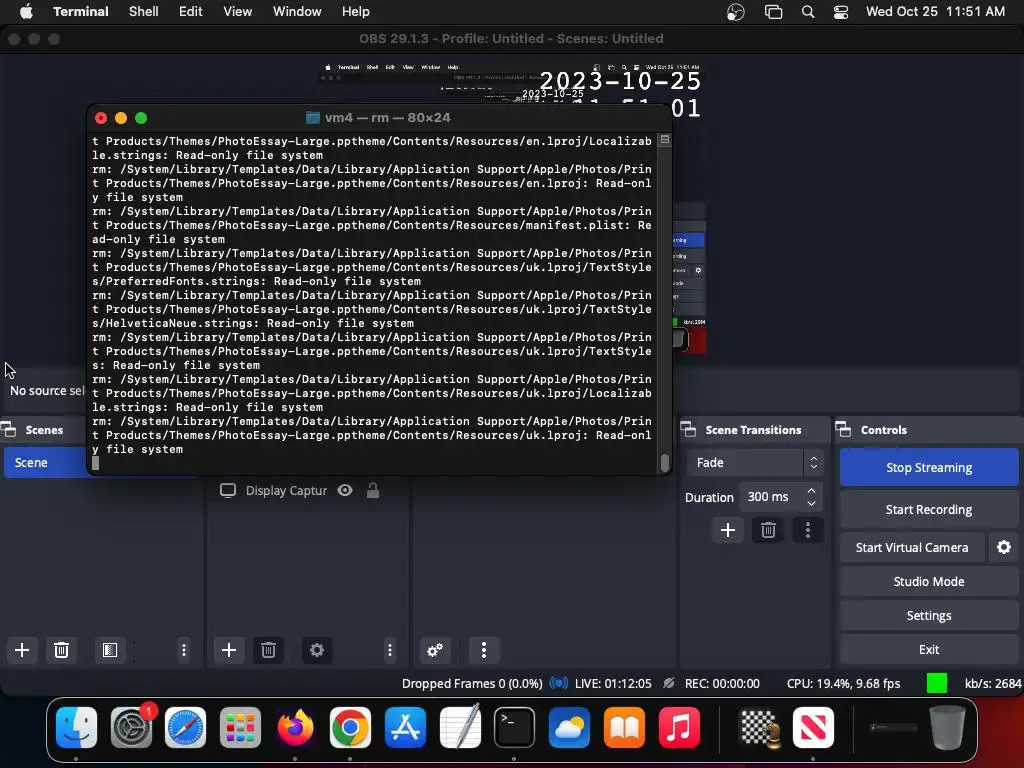The width and height of the screenshot is (1024, 768).
Task: Delete selected scene with trash icon
Action: pos(61,650)
